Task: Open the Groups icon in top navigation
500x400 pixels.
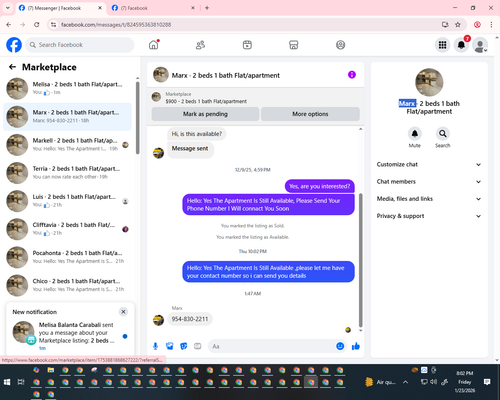Action: (x=340, y=45)
